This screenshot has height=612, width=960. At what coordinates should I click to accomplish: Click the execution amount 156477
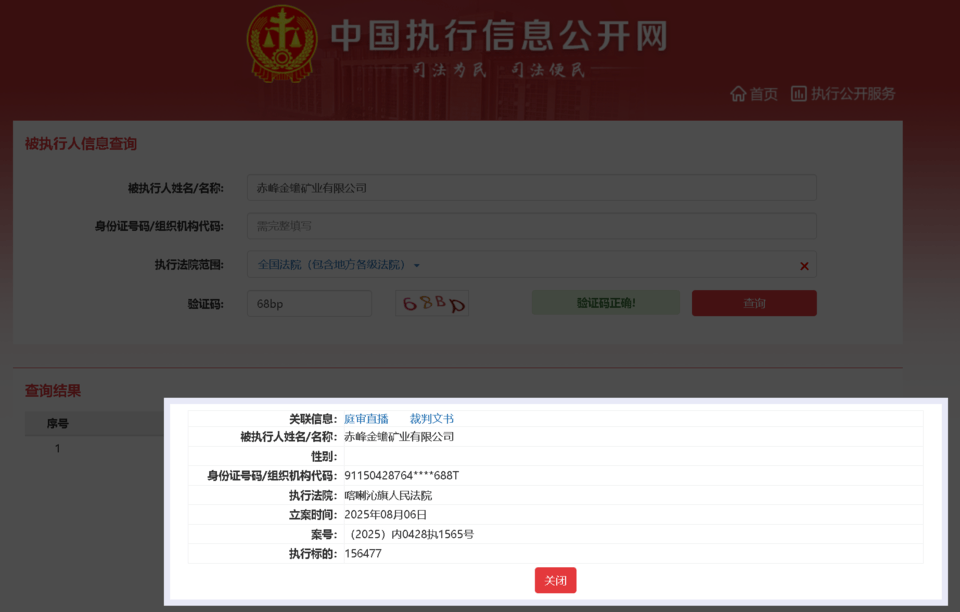(x=363, y=553)
